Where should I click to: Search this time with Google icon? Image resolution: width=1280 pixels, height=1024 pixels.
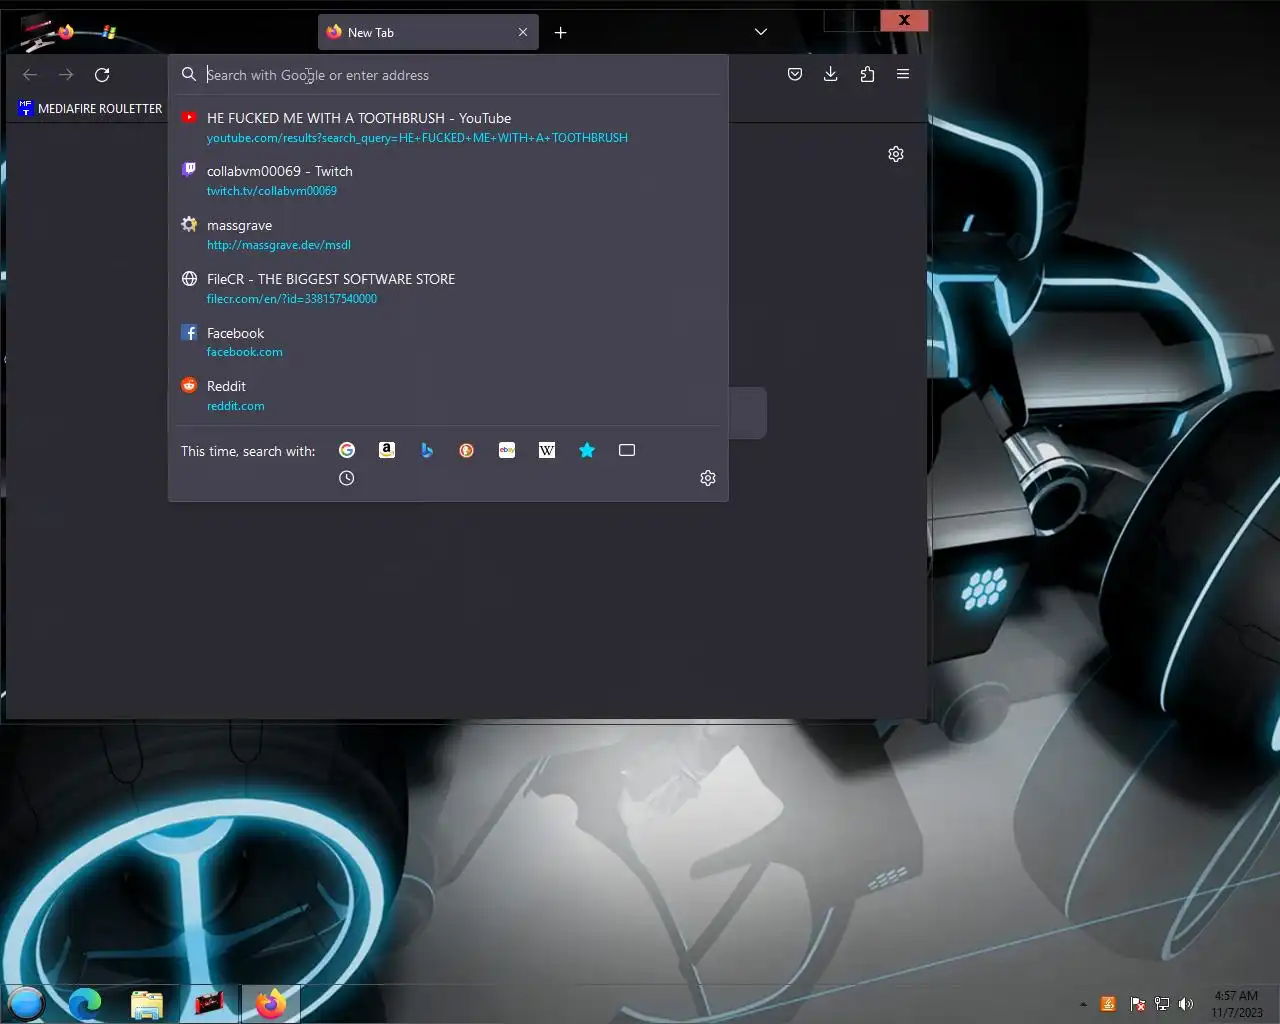pyautogui.click(x=347, y=451)
